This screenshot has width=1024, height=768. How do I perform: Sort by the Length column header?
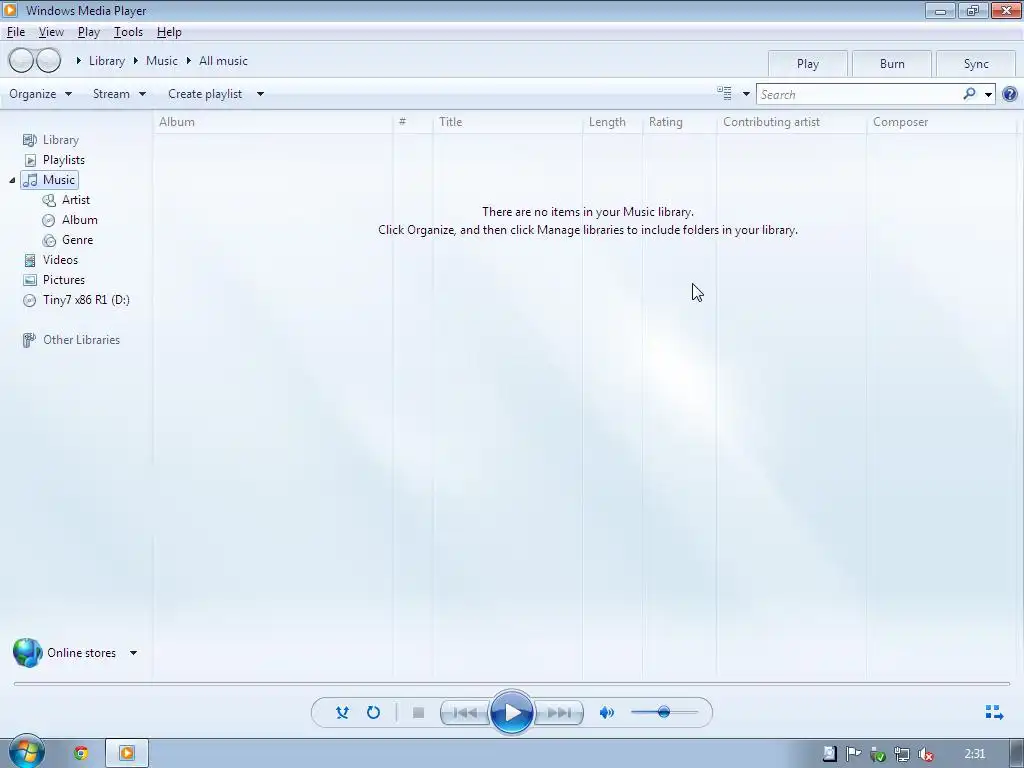coord(612,122)
